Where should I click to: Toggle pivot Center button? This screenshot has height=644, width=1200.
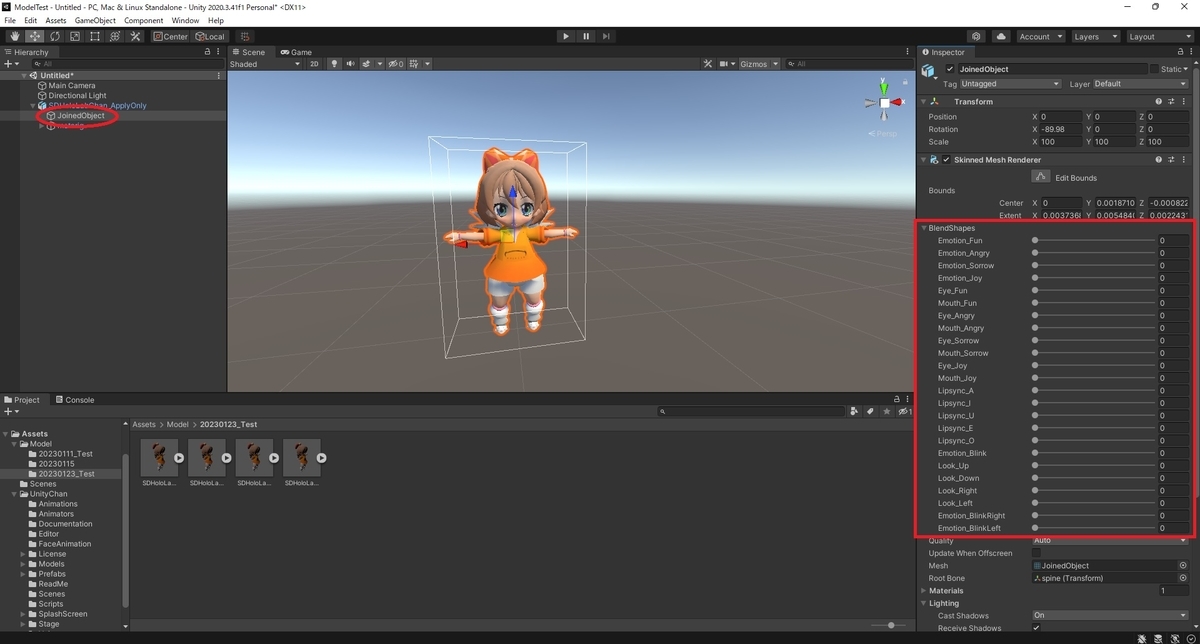point(170,36)
